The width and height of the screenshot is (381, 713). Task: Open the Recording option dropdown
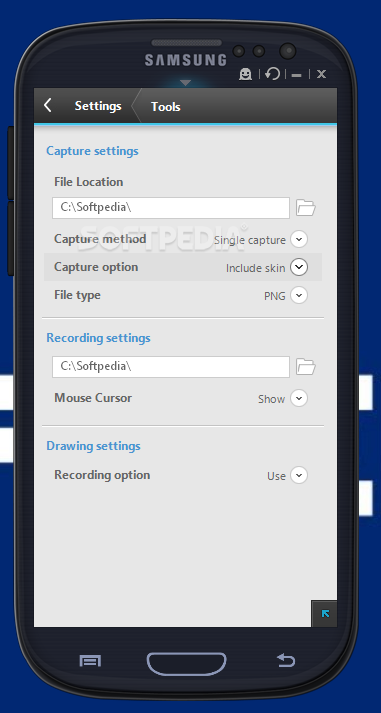click(x=299, y=476)
